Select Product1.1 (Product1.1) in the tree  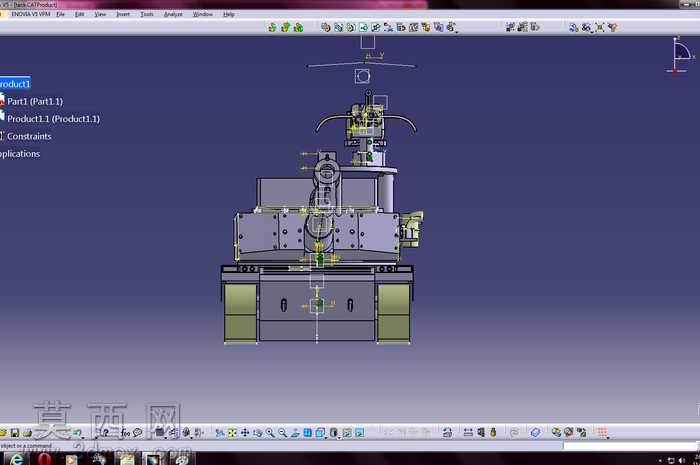(53, 119)
